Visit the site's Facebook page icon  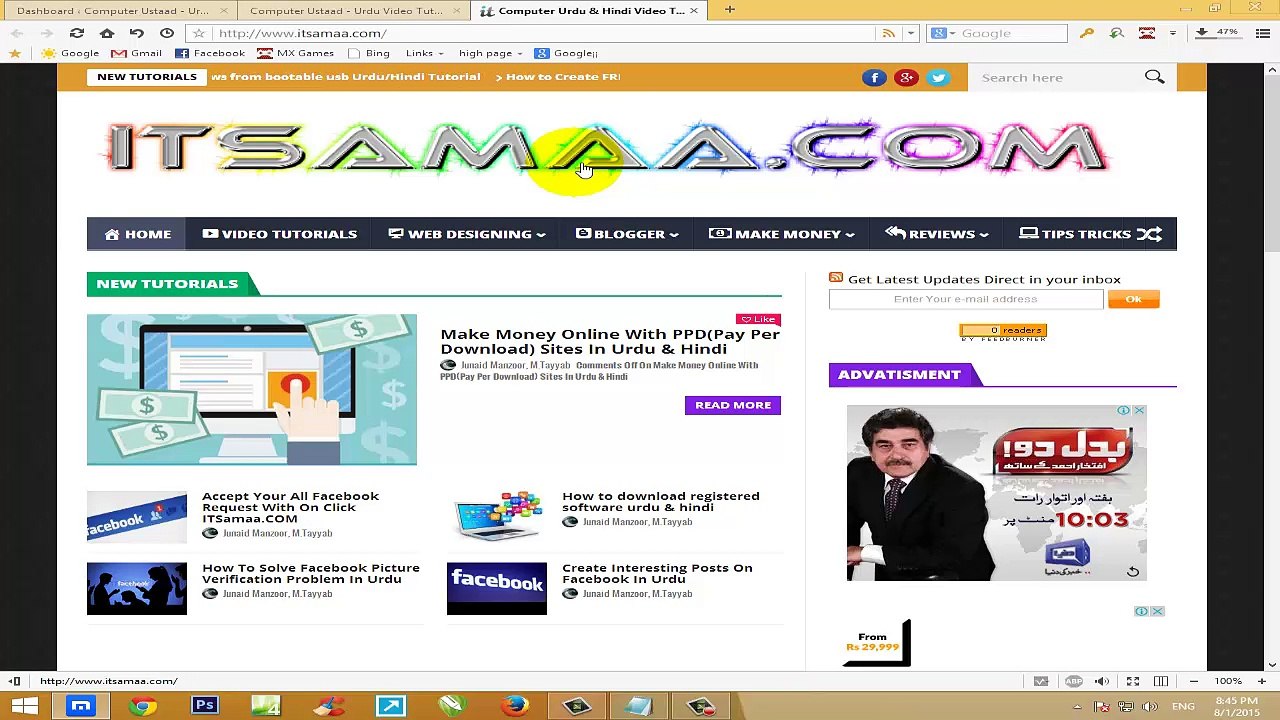point(874,77)
